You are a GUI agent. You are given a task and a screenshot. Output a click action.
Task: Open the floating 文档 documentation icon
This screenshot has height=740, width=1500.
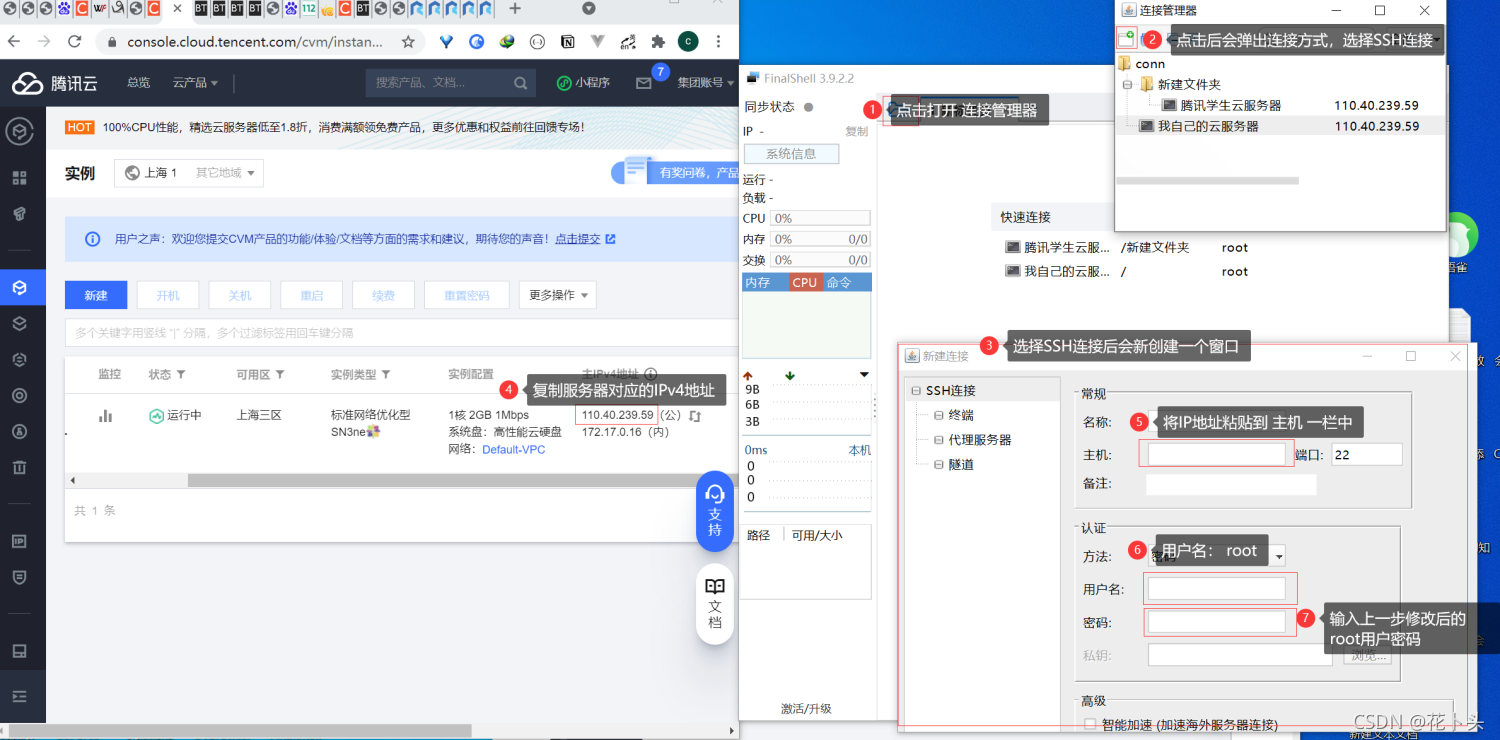(x=714, y=604)
